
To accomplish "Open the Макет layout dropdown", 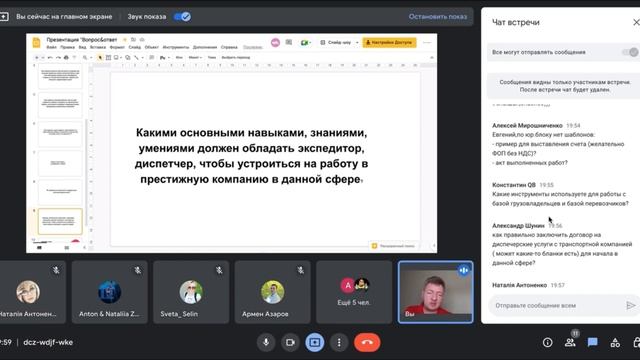I will pyautogui.click(x=195, y=58).
